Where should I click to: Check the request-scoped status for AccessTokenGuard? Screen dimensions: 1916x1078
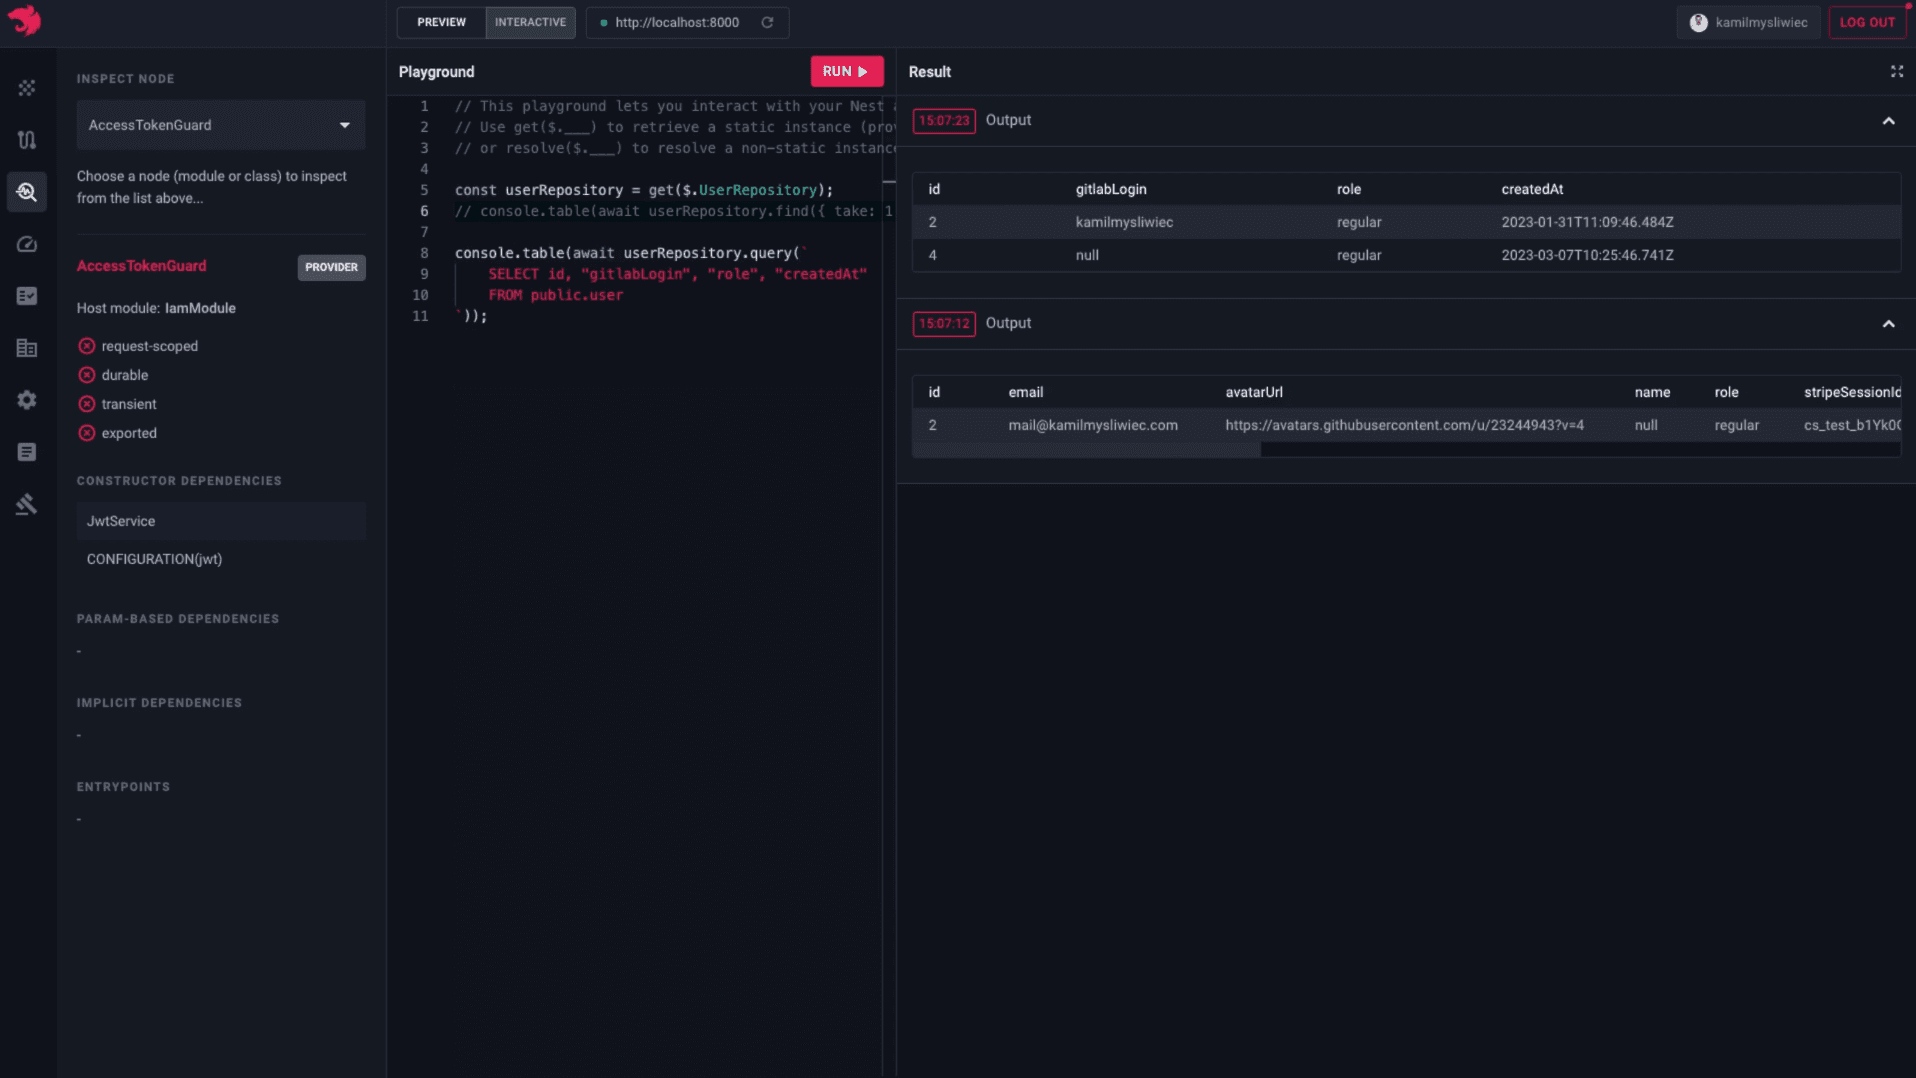click(x=87, y=346)
